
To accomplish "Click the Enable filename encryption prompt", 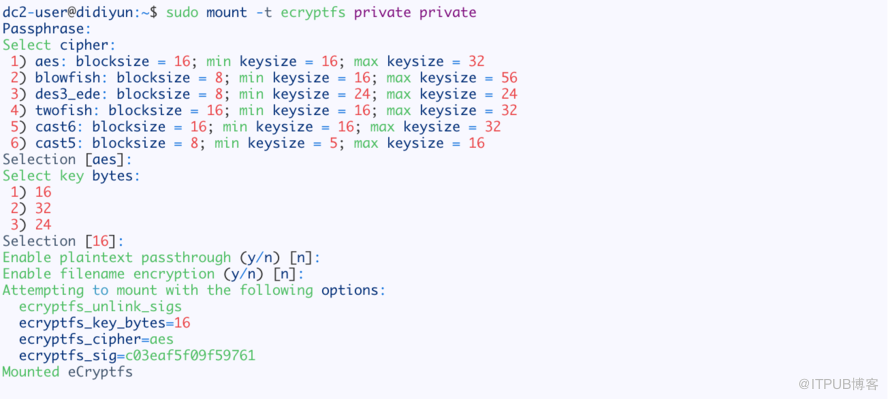I will point(153,274).
